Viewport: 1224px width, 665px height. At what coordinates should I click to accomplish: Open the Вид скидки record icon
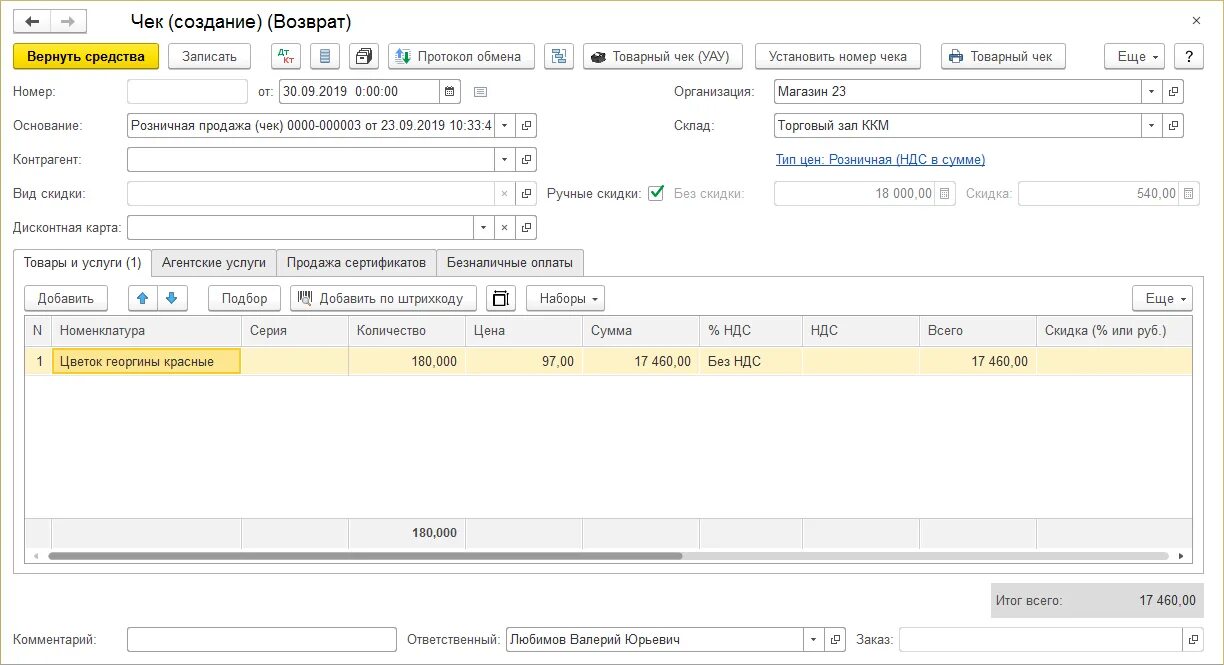[527, 193]
